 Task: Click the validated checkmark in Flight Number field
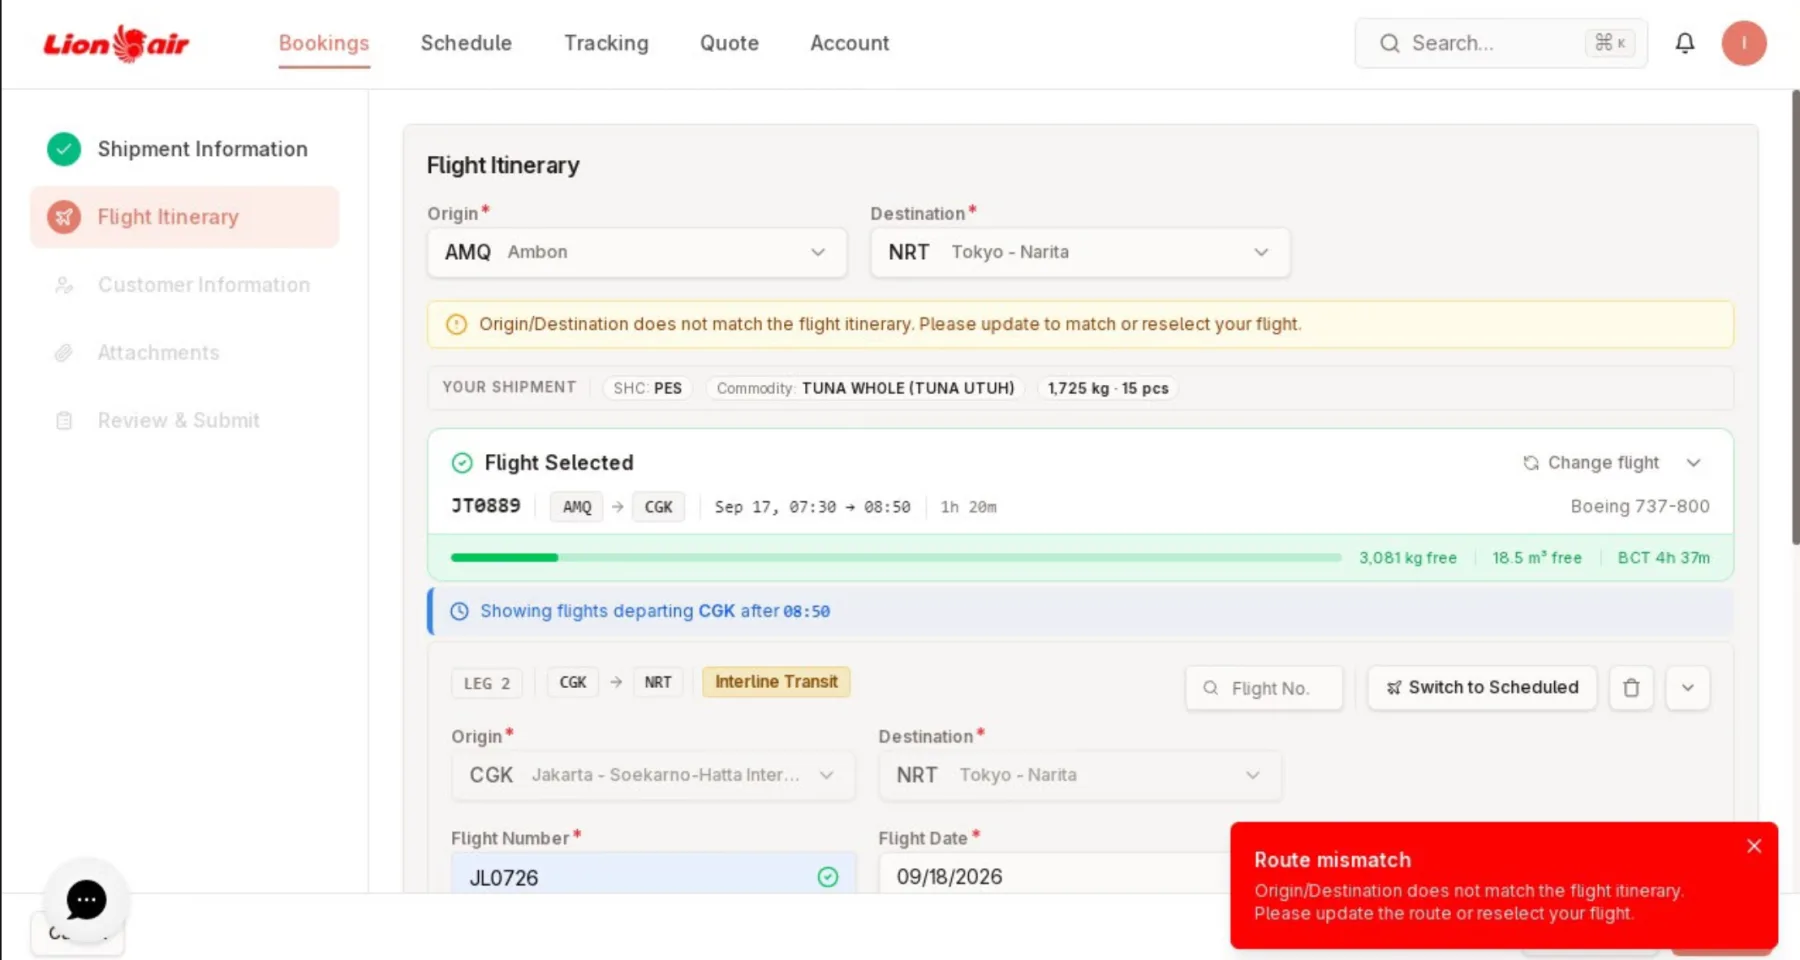(x=828, y=877)
